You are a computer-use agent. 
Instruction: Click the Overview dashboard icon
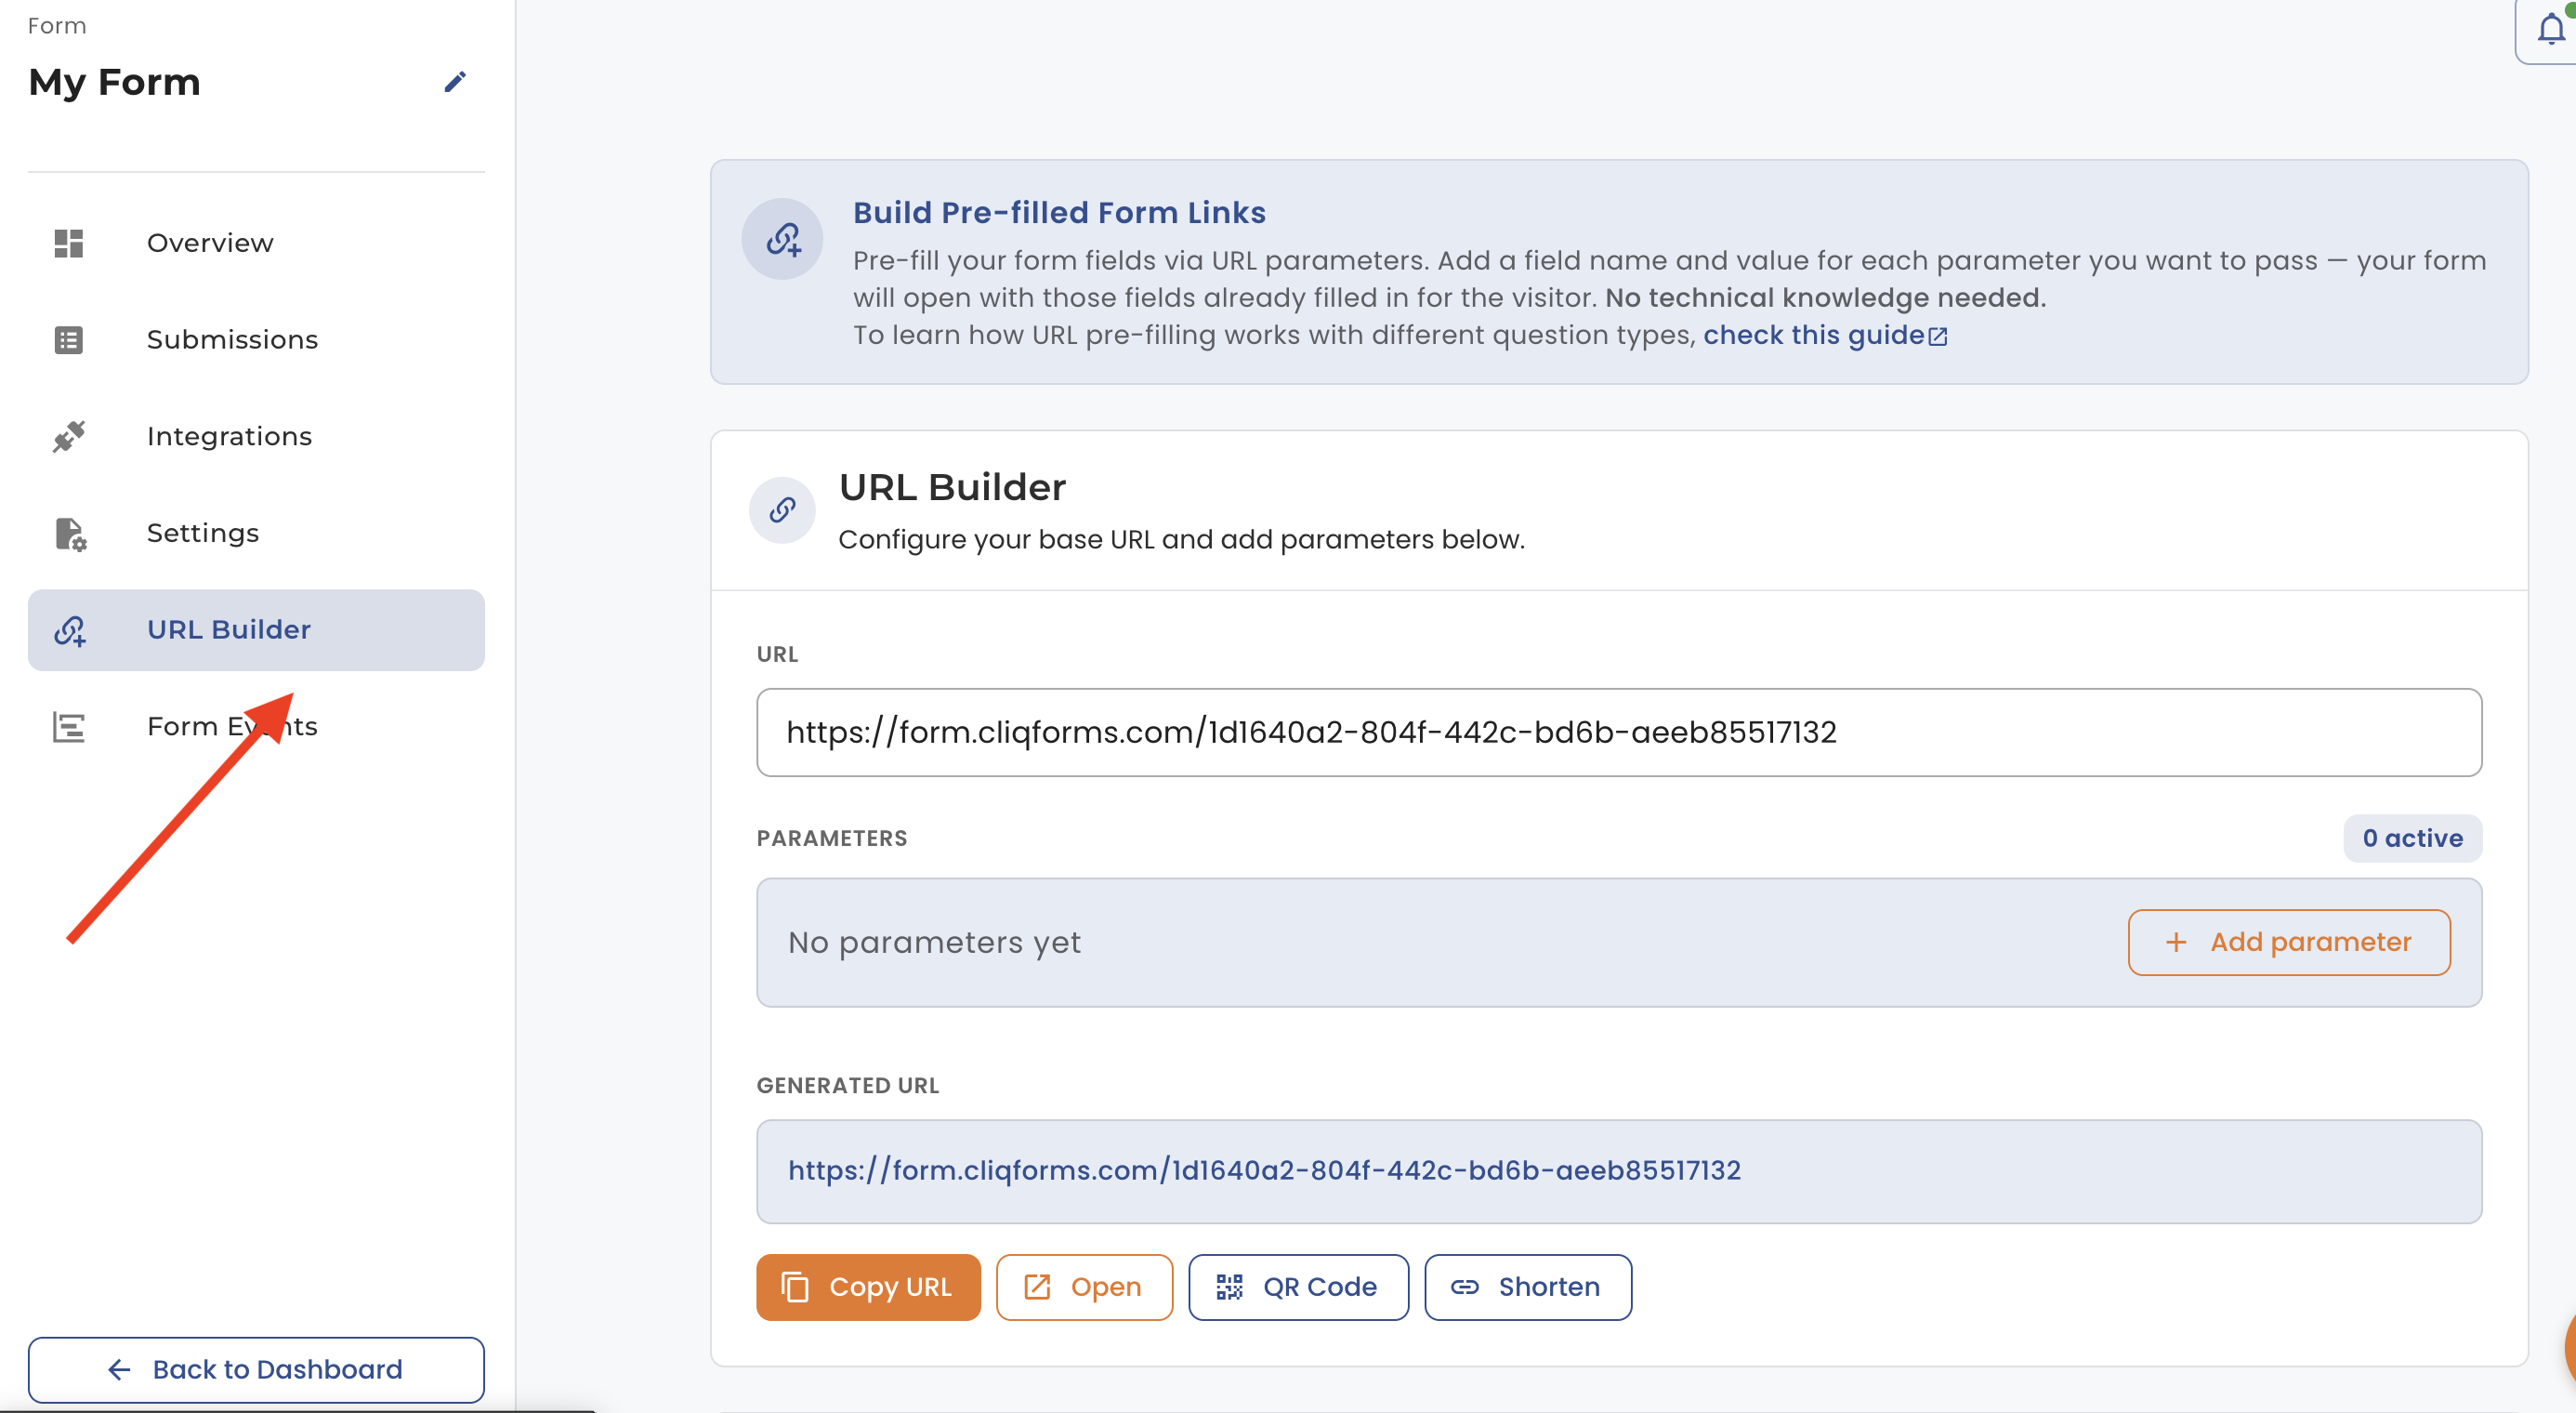click(68, 243)
